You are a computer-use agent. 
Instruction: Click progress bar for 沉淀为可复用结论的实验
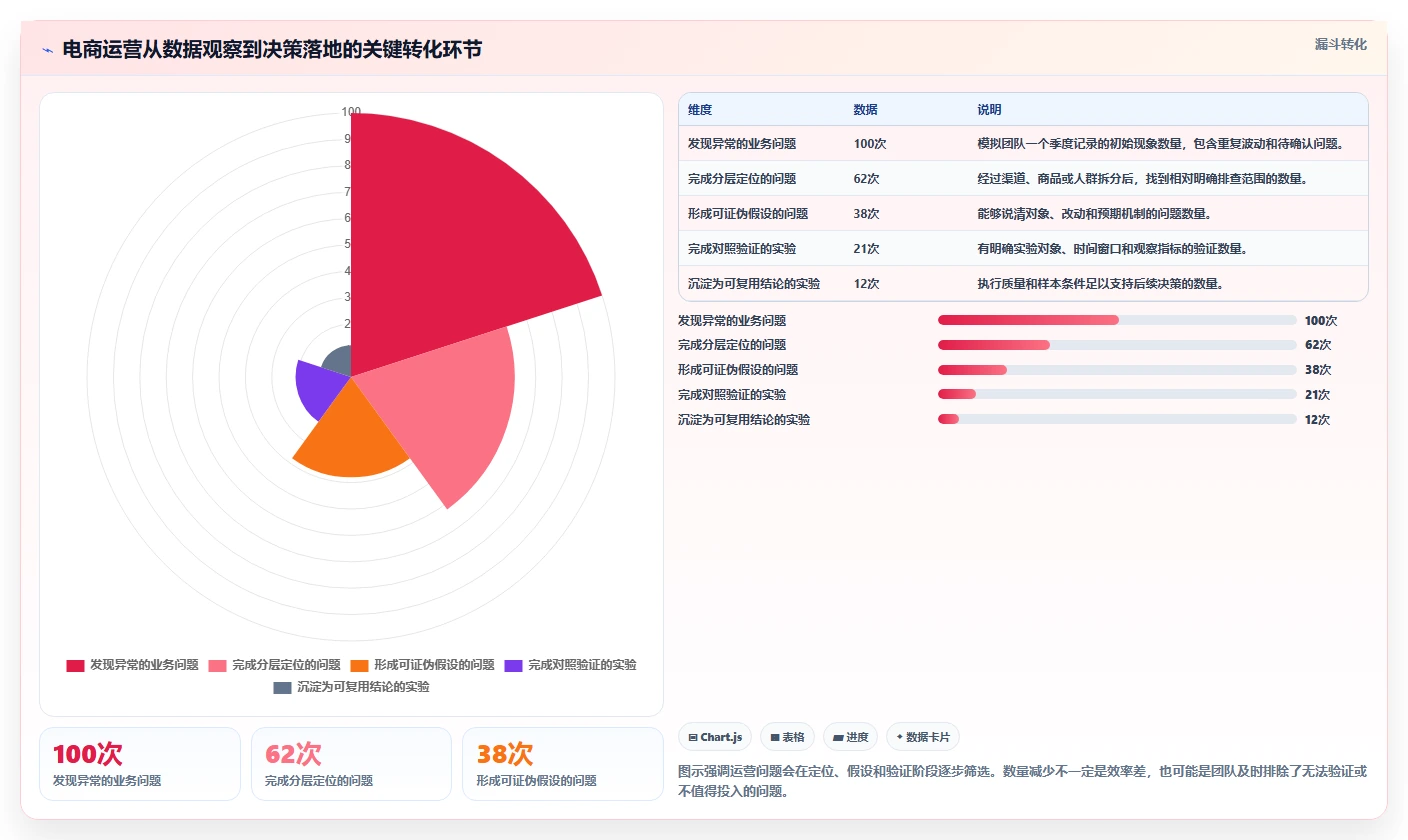[x=1117, y=420]
